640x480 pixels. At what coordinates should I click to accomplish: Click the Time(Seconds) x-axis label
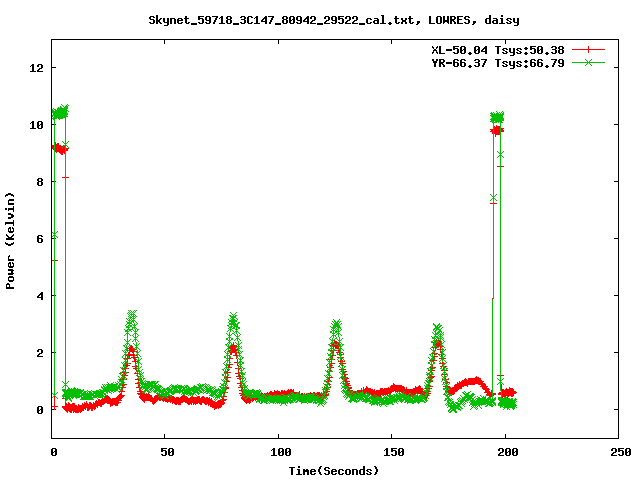333,471
